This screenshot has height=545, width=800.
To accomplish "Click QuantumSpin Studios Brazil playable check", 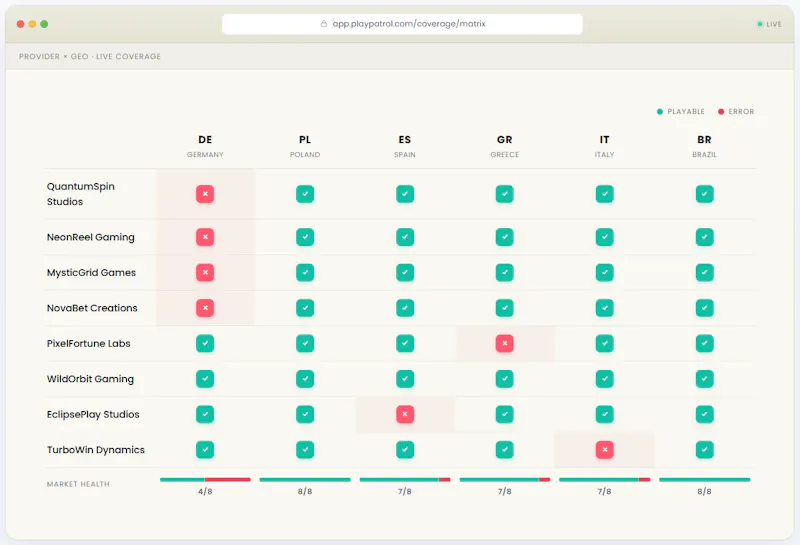I will pyautogui.click(x=705, y=194).
